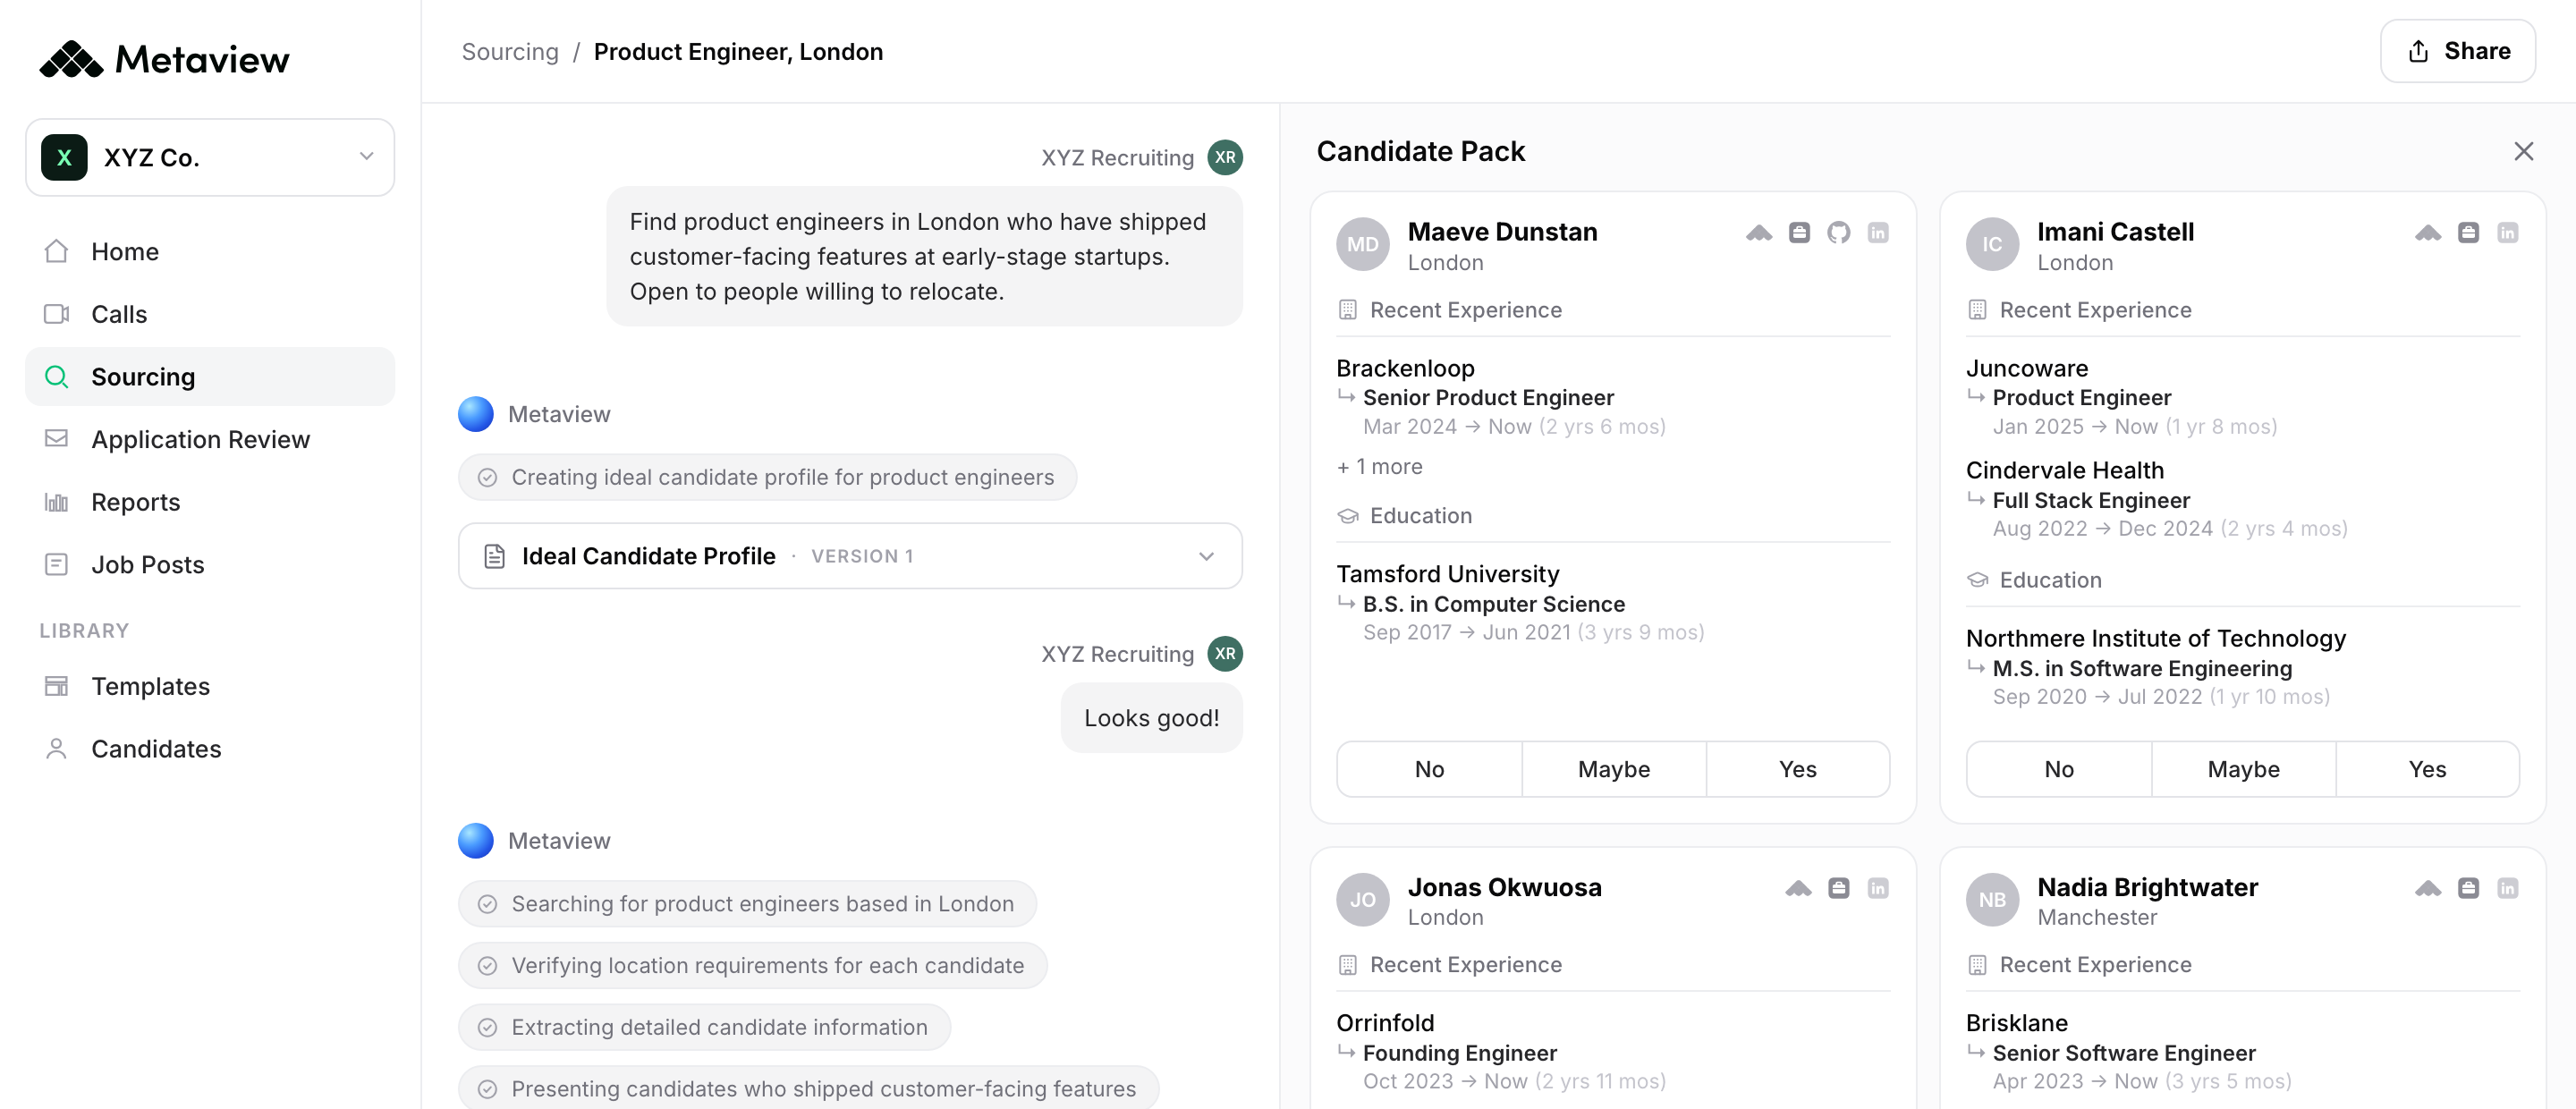Rate Imani Castell as No
Screen dimensions: 2576x1109
(x=2058, y=769)
